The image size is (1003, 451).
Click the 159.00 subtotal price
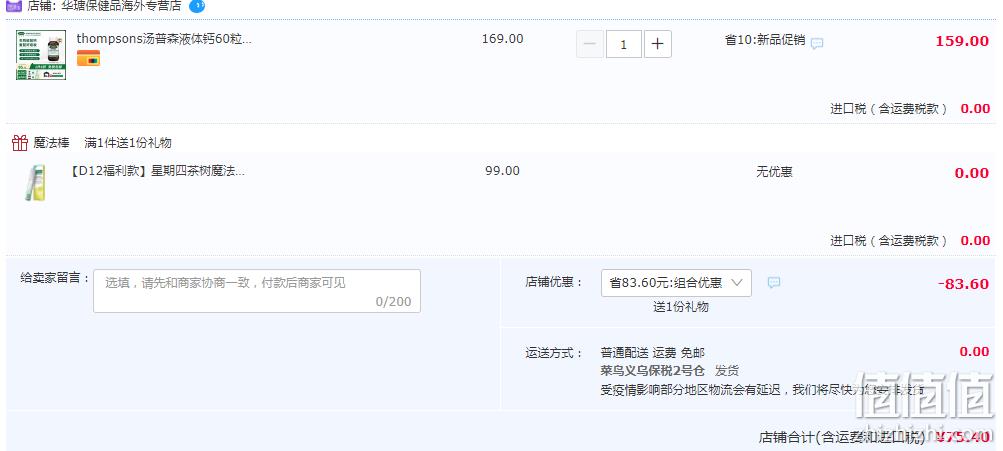962,41
